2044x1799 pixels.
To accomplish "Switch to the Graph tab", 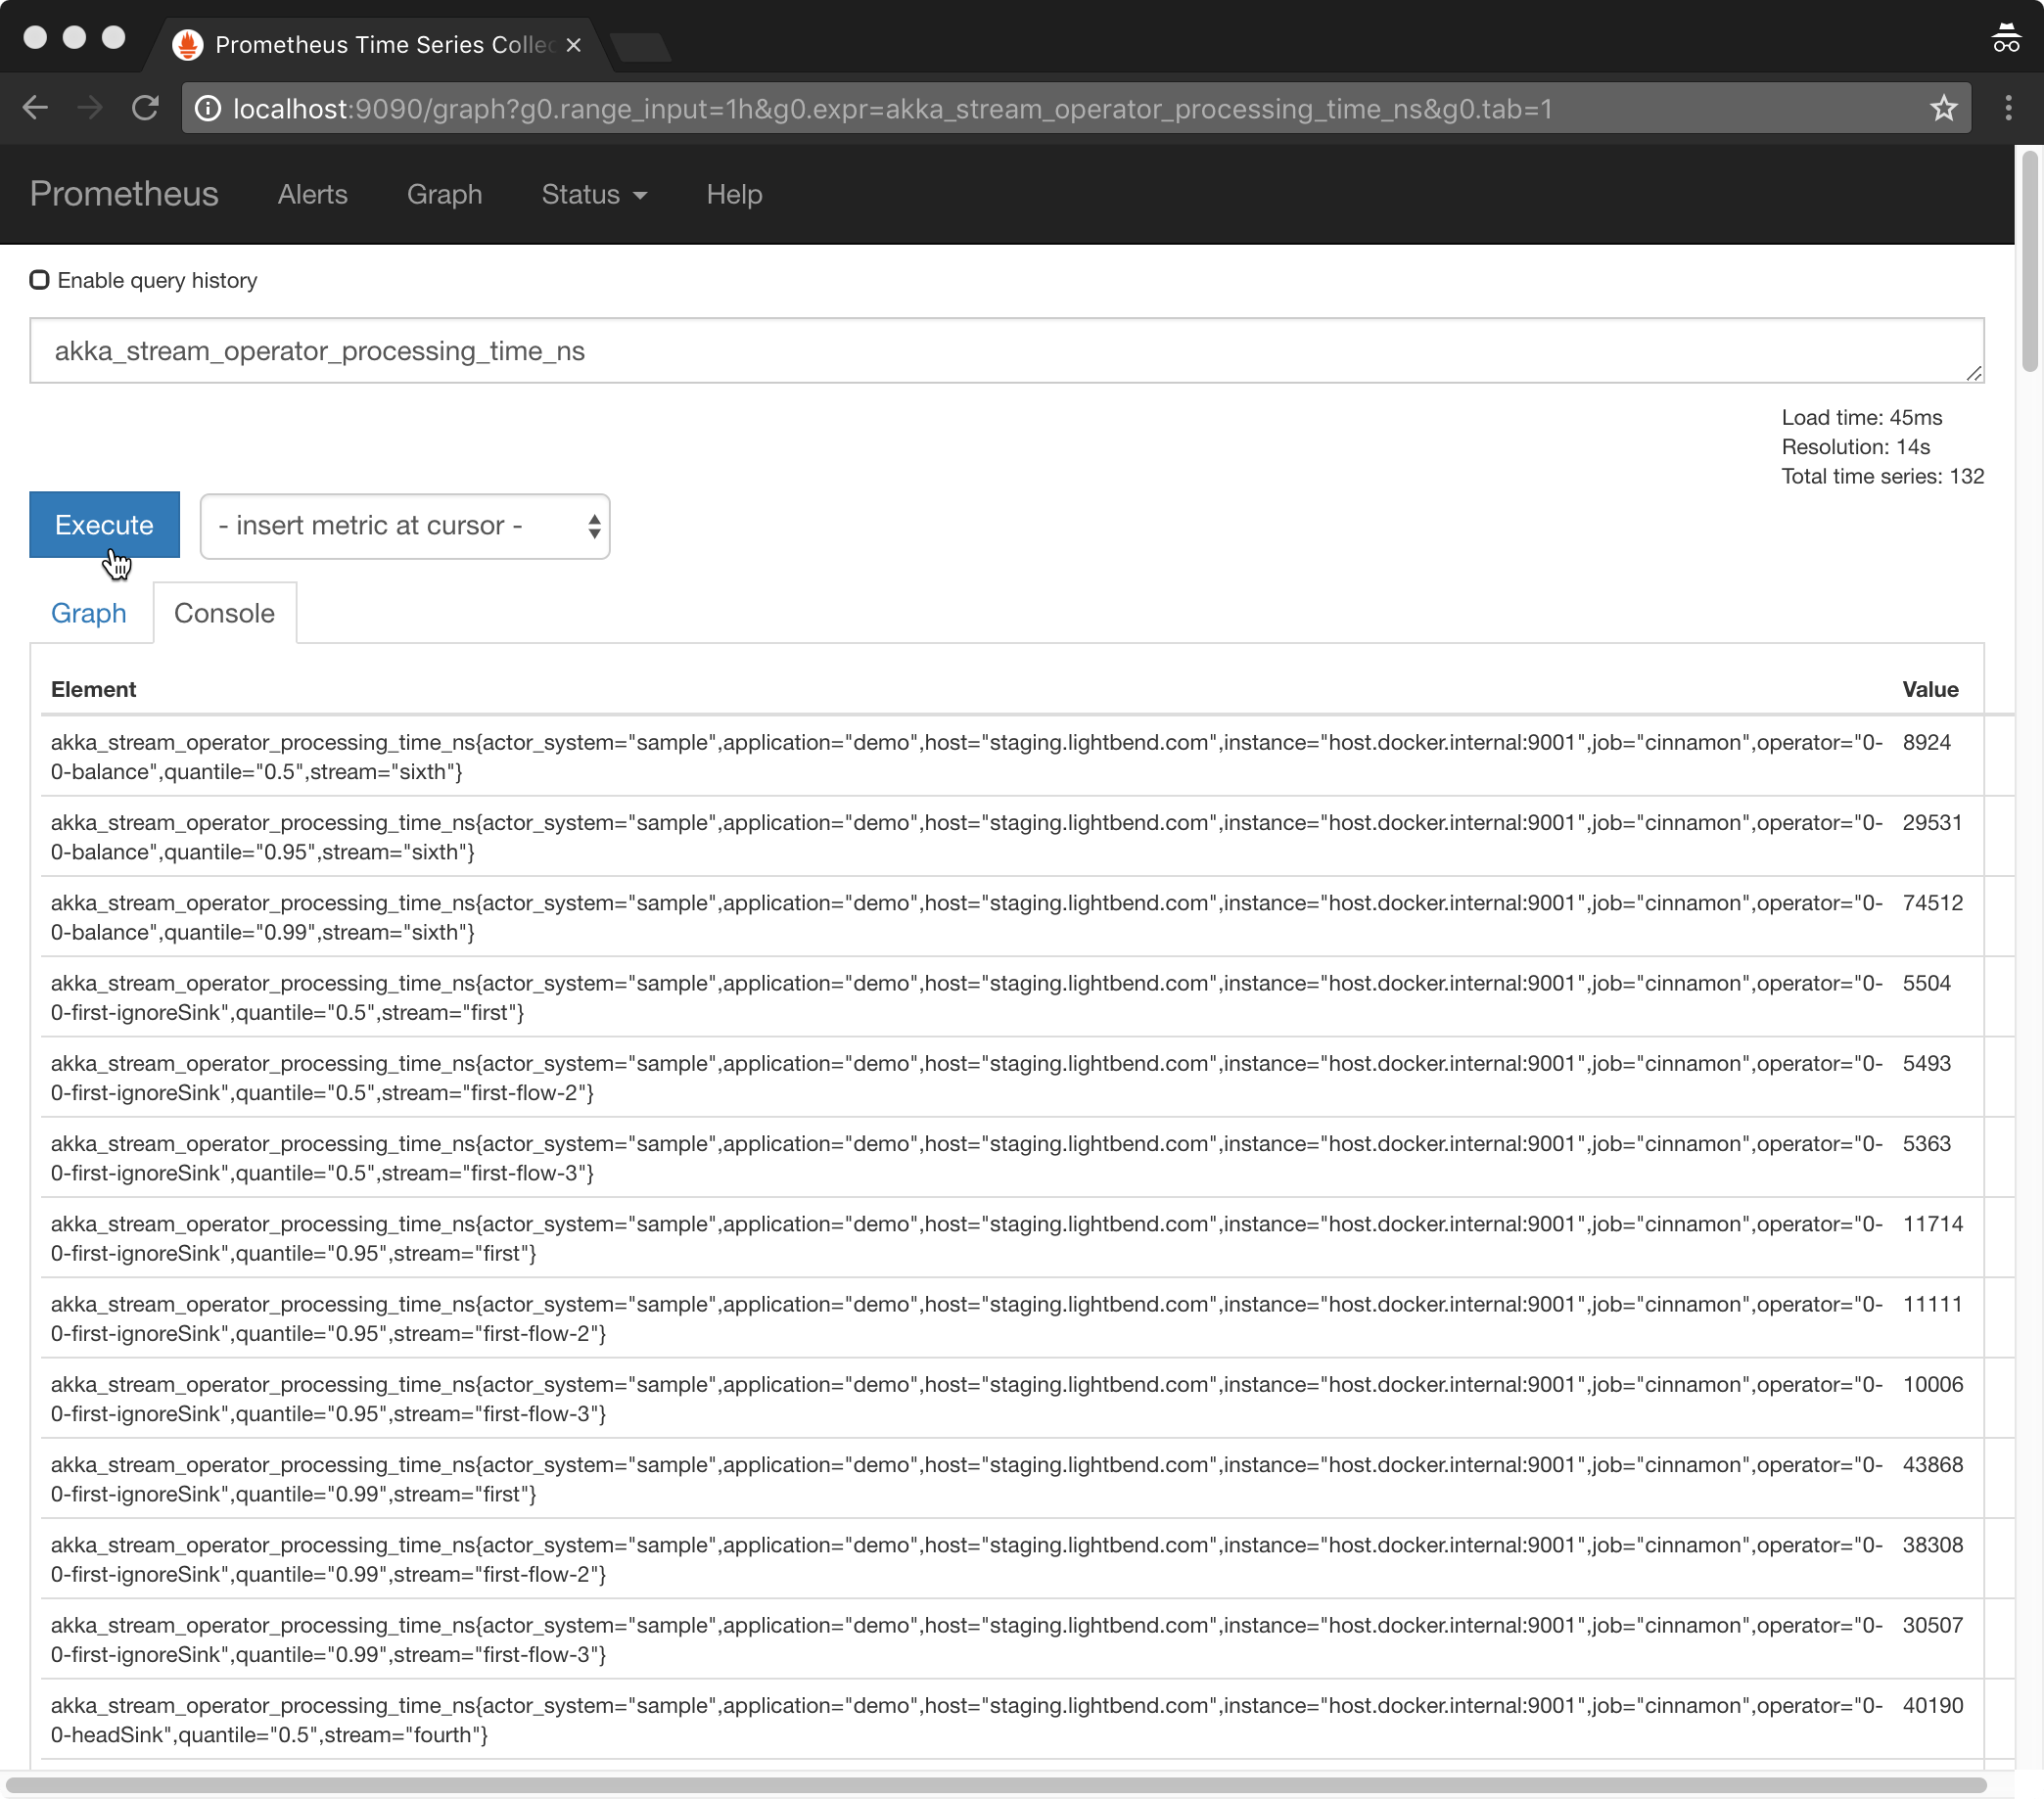I will click(88, 613).
